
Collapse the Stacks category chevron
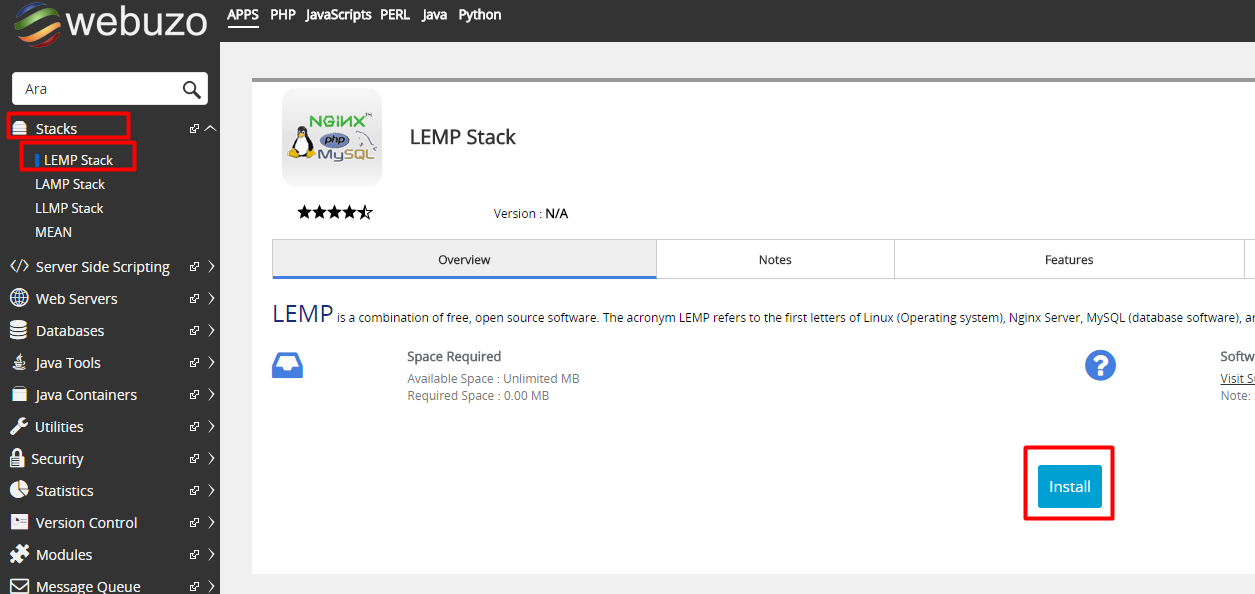click(210, 128)
